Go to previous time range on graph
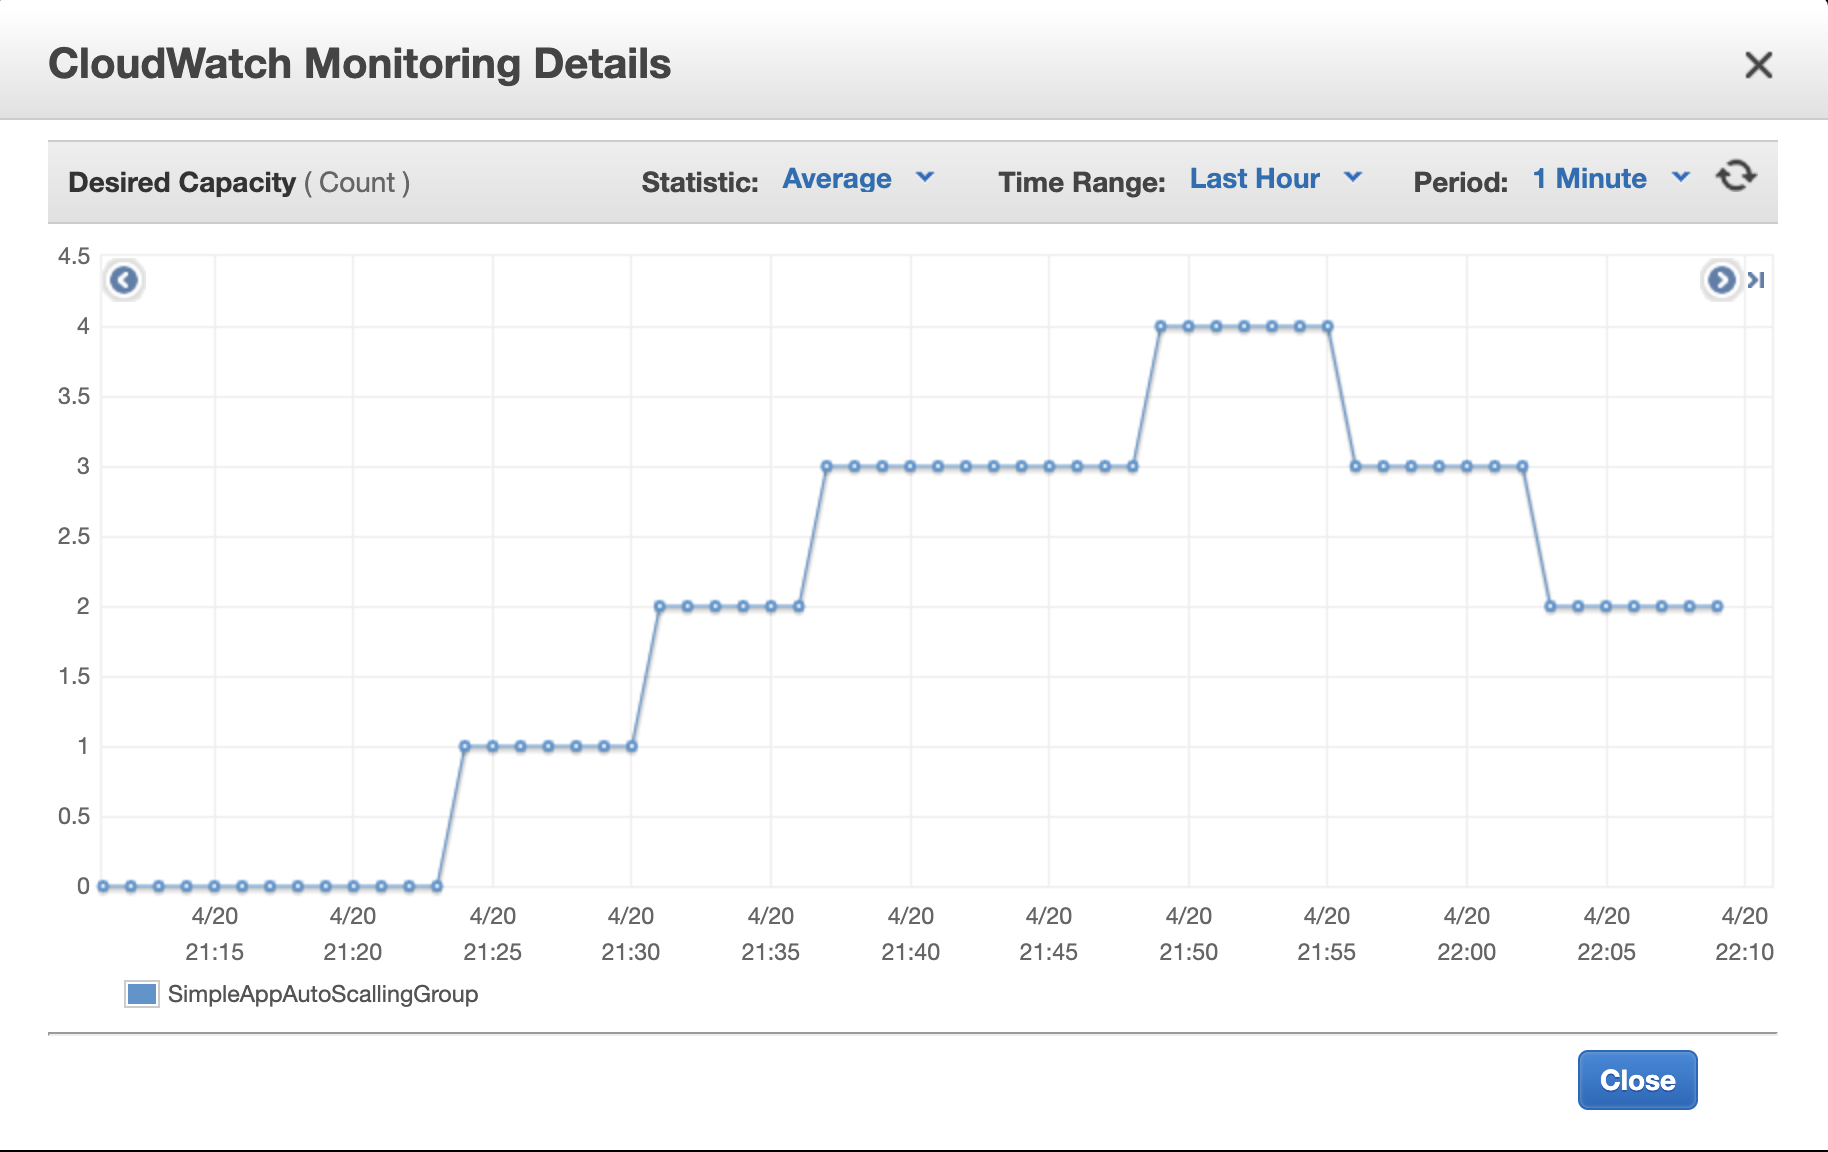The image size is (1828, 1152). pyautogui.click(x=124, y=280)
